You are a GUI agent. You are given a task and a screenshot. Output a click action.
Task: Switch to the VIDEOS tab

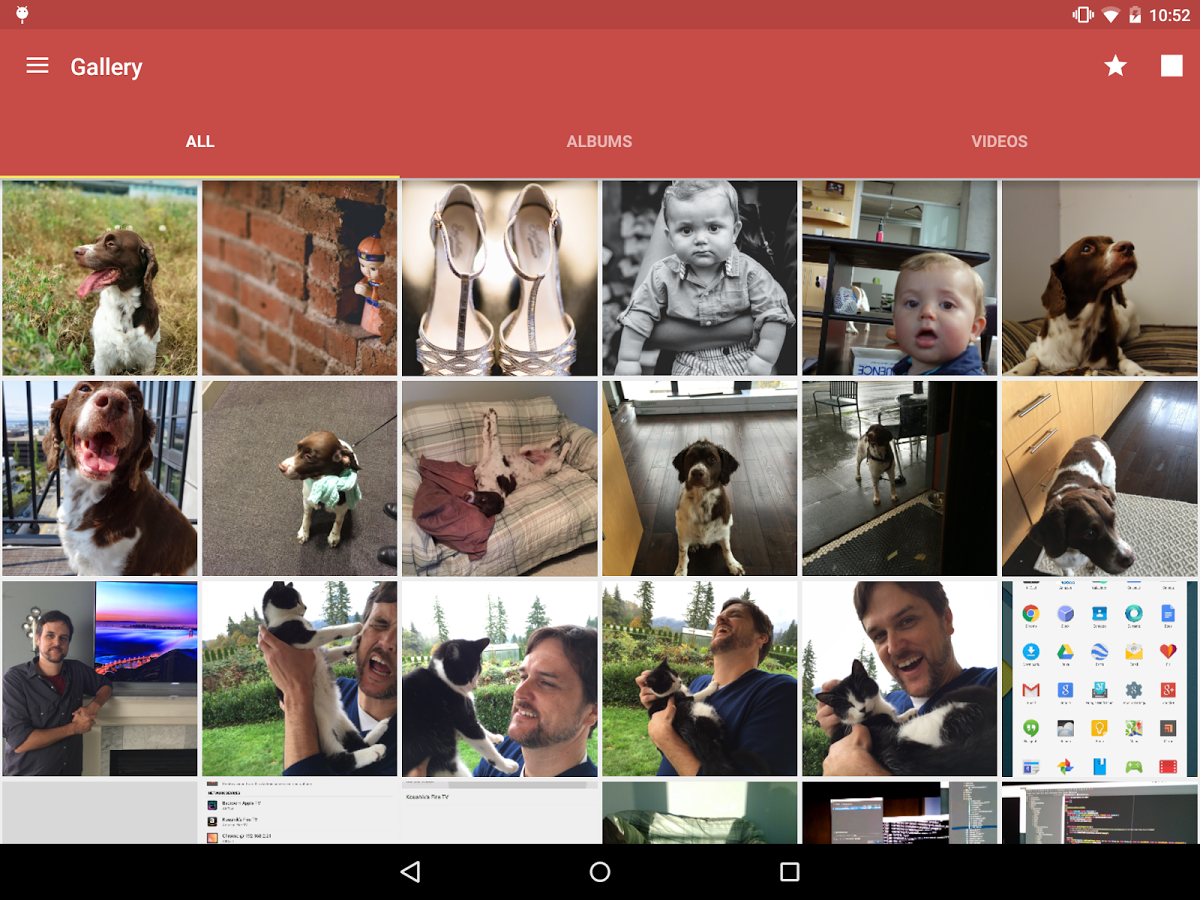click(x=1000, y=141)
